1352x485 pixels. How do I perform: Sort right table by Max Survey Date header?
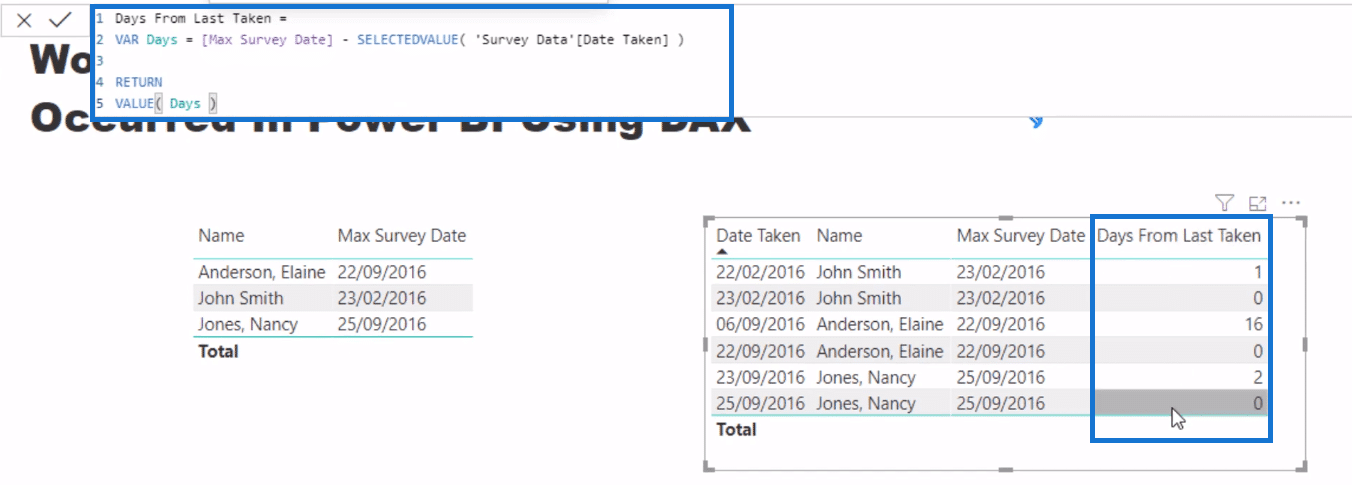point(1020,236)
